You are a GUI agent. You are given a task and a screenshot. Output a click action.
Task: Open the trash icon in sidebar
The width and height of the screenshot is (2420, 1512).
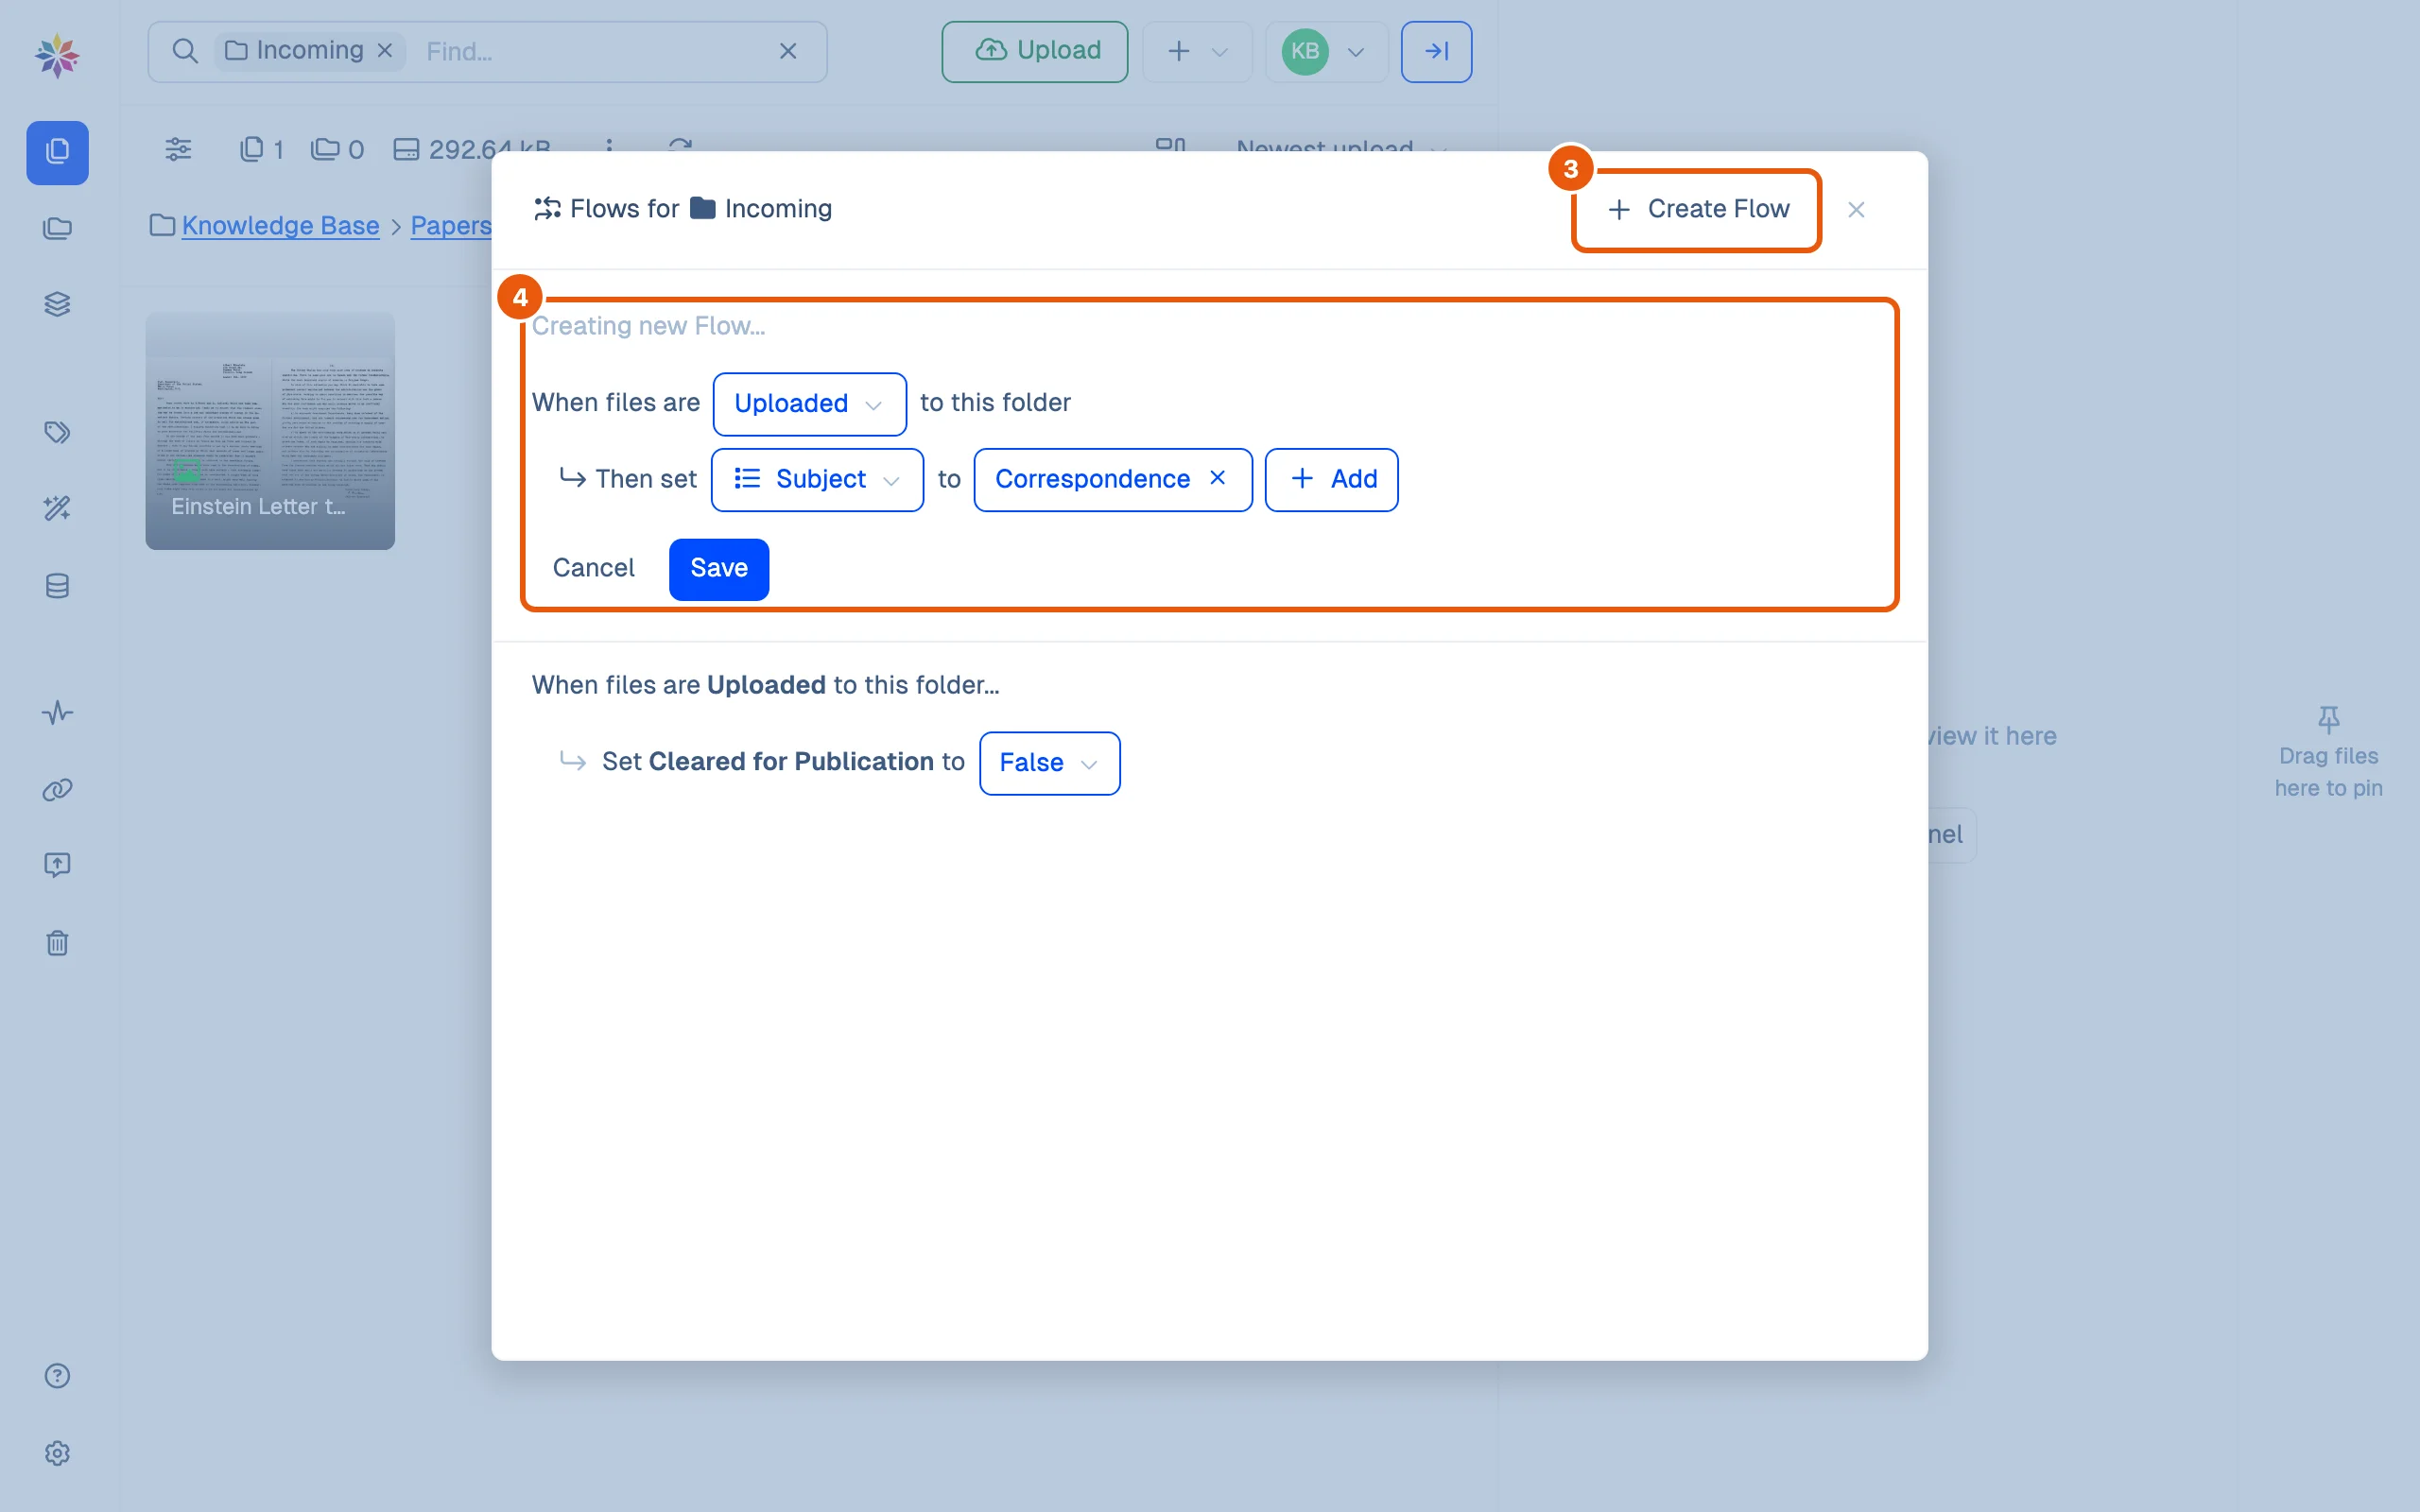57,942
